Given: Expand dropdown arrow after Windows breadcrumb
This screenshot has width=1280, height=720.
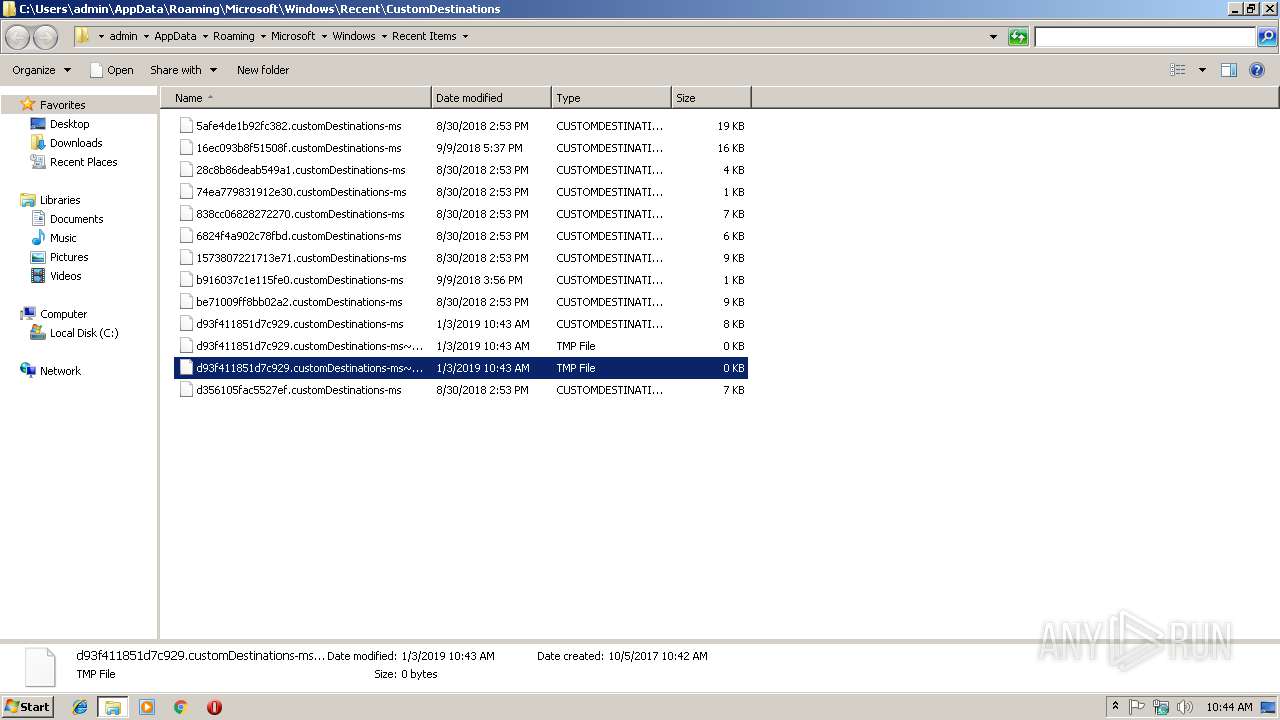Looking at the screenshot, I should (x=384, y=37).
